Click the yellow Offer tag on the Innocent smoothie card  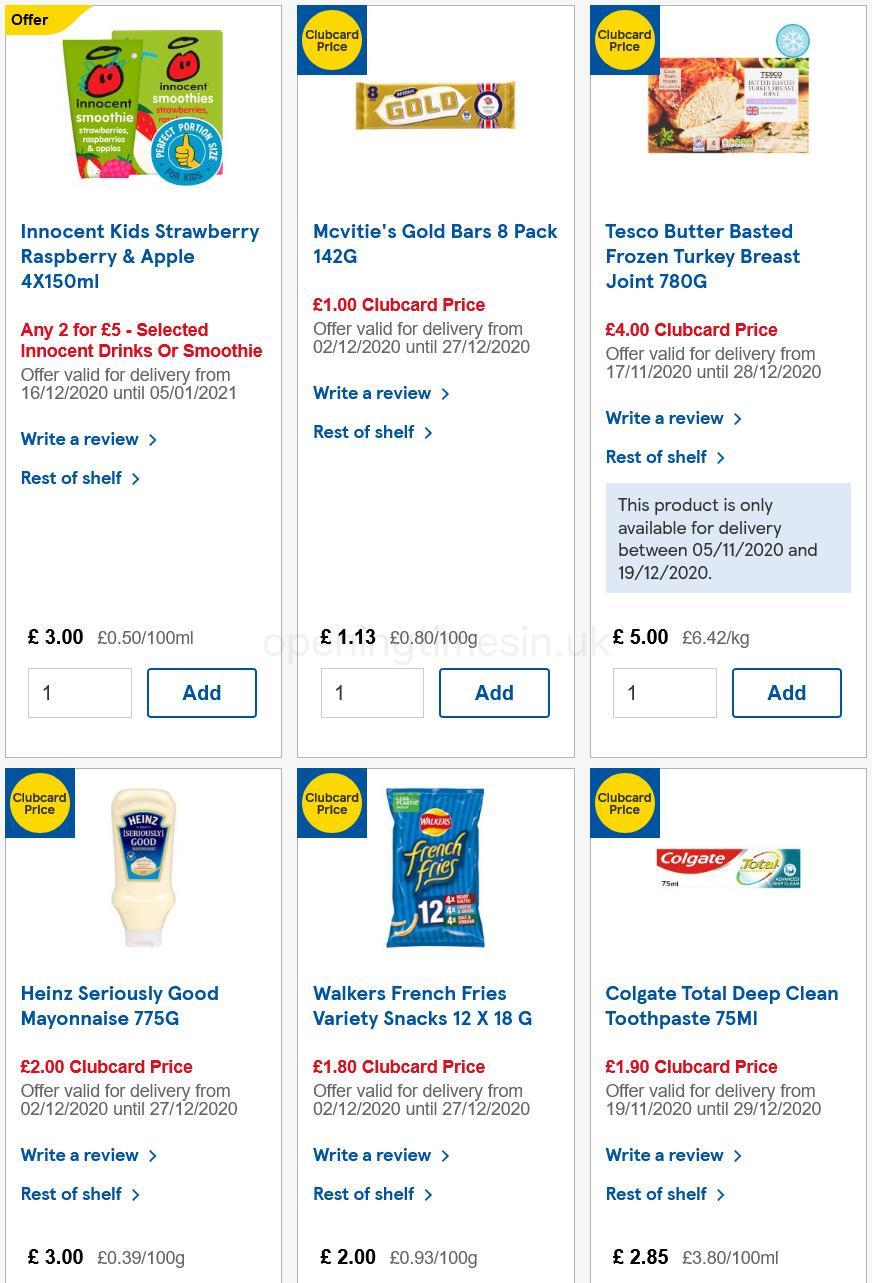pos(30,19)
